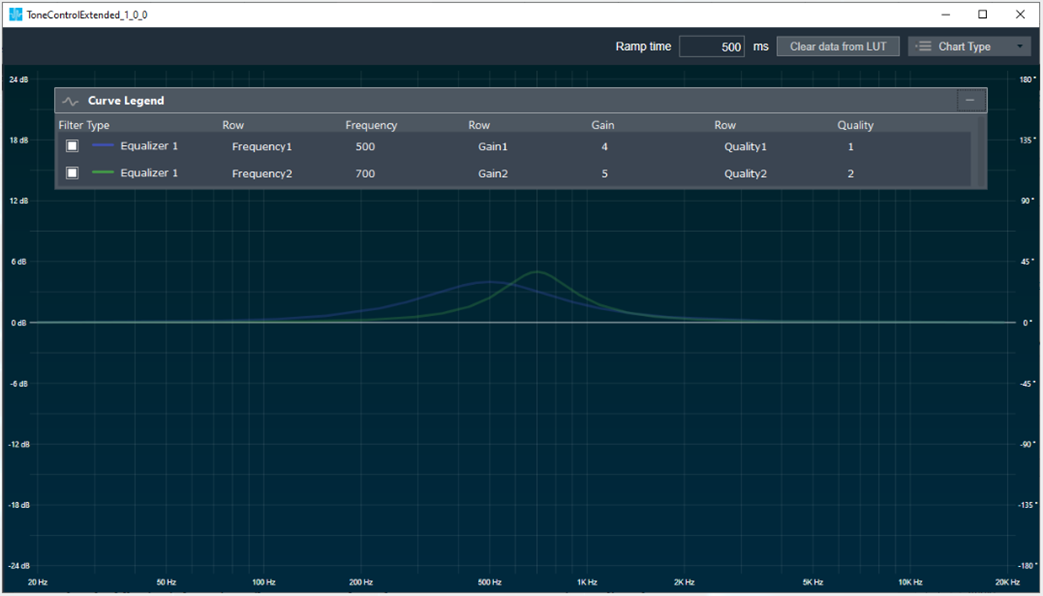Click the Filter Type column header

[84, 125]
